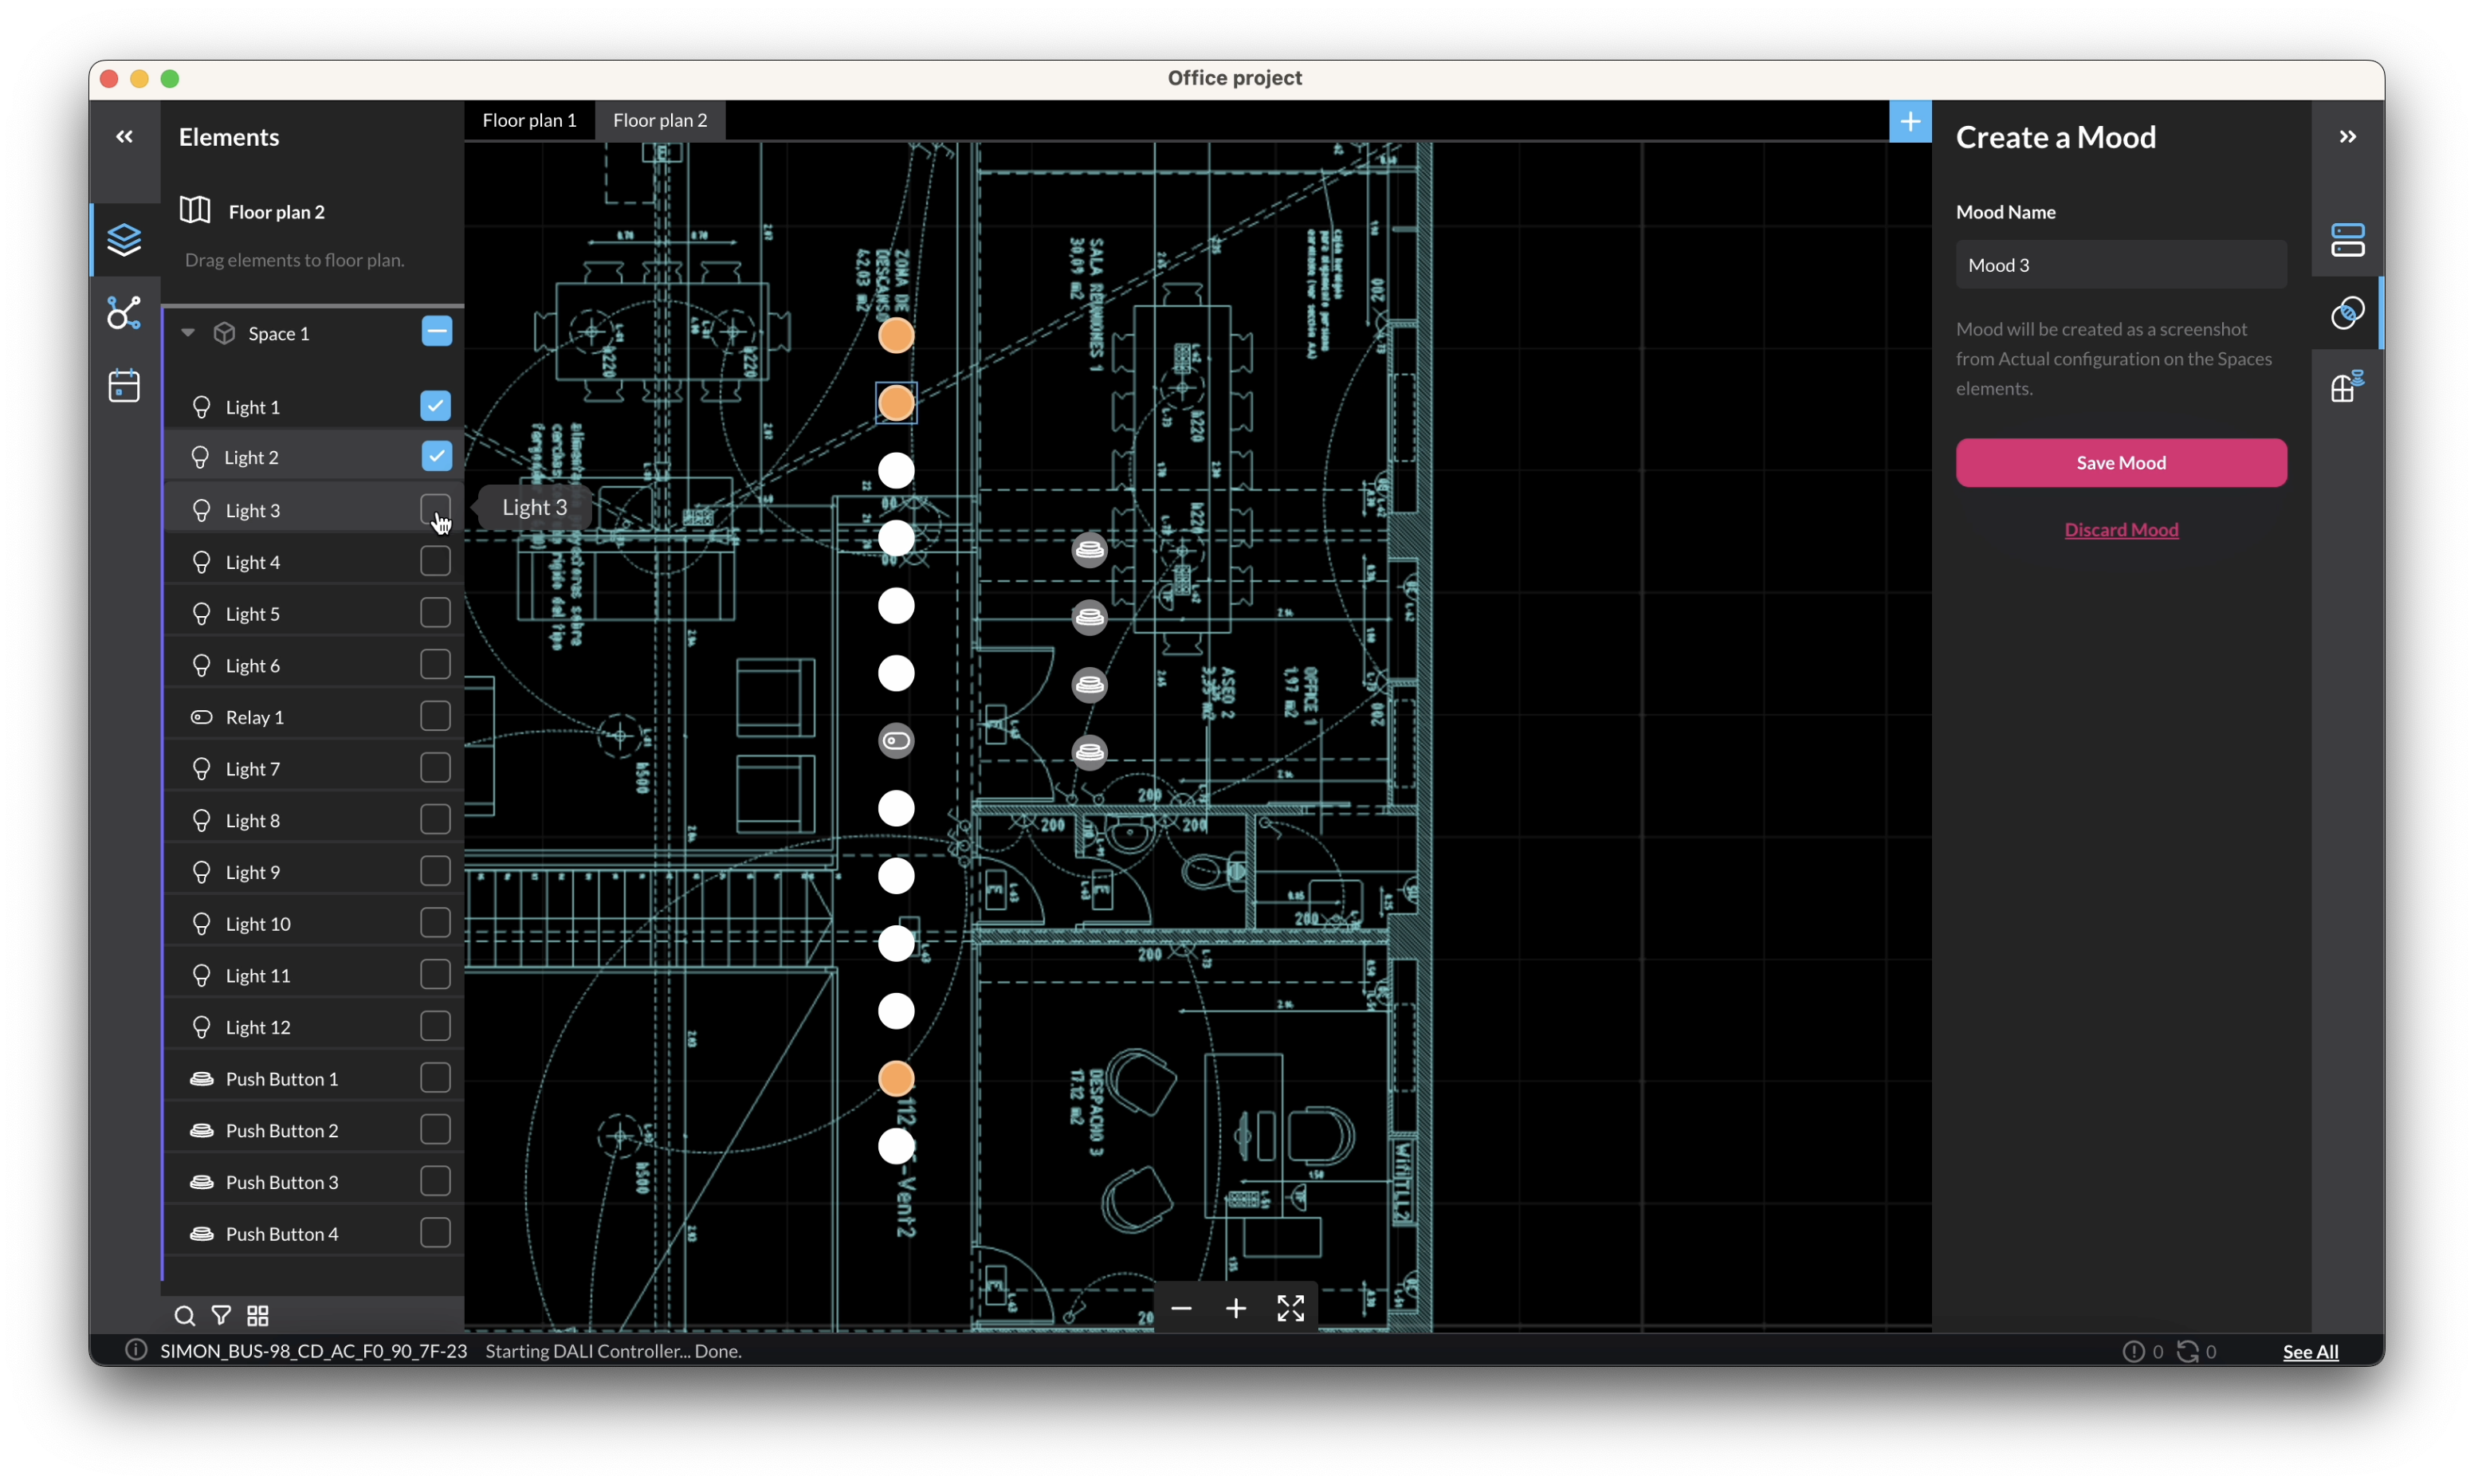The height and width of the screenshot is (1484, 2474).
Task: Select Light 9 row in the list
Action: click(313, 872)
